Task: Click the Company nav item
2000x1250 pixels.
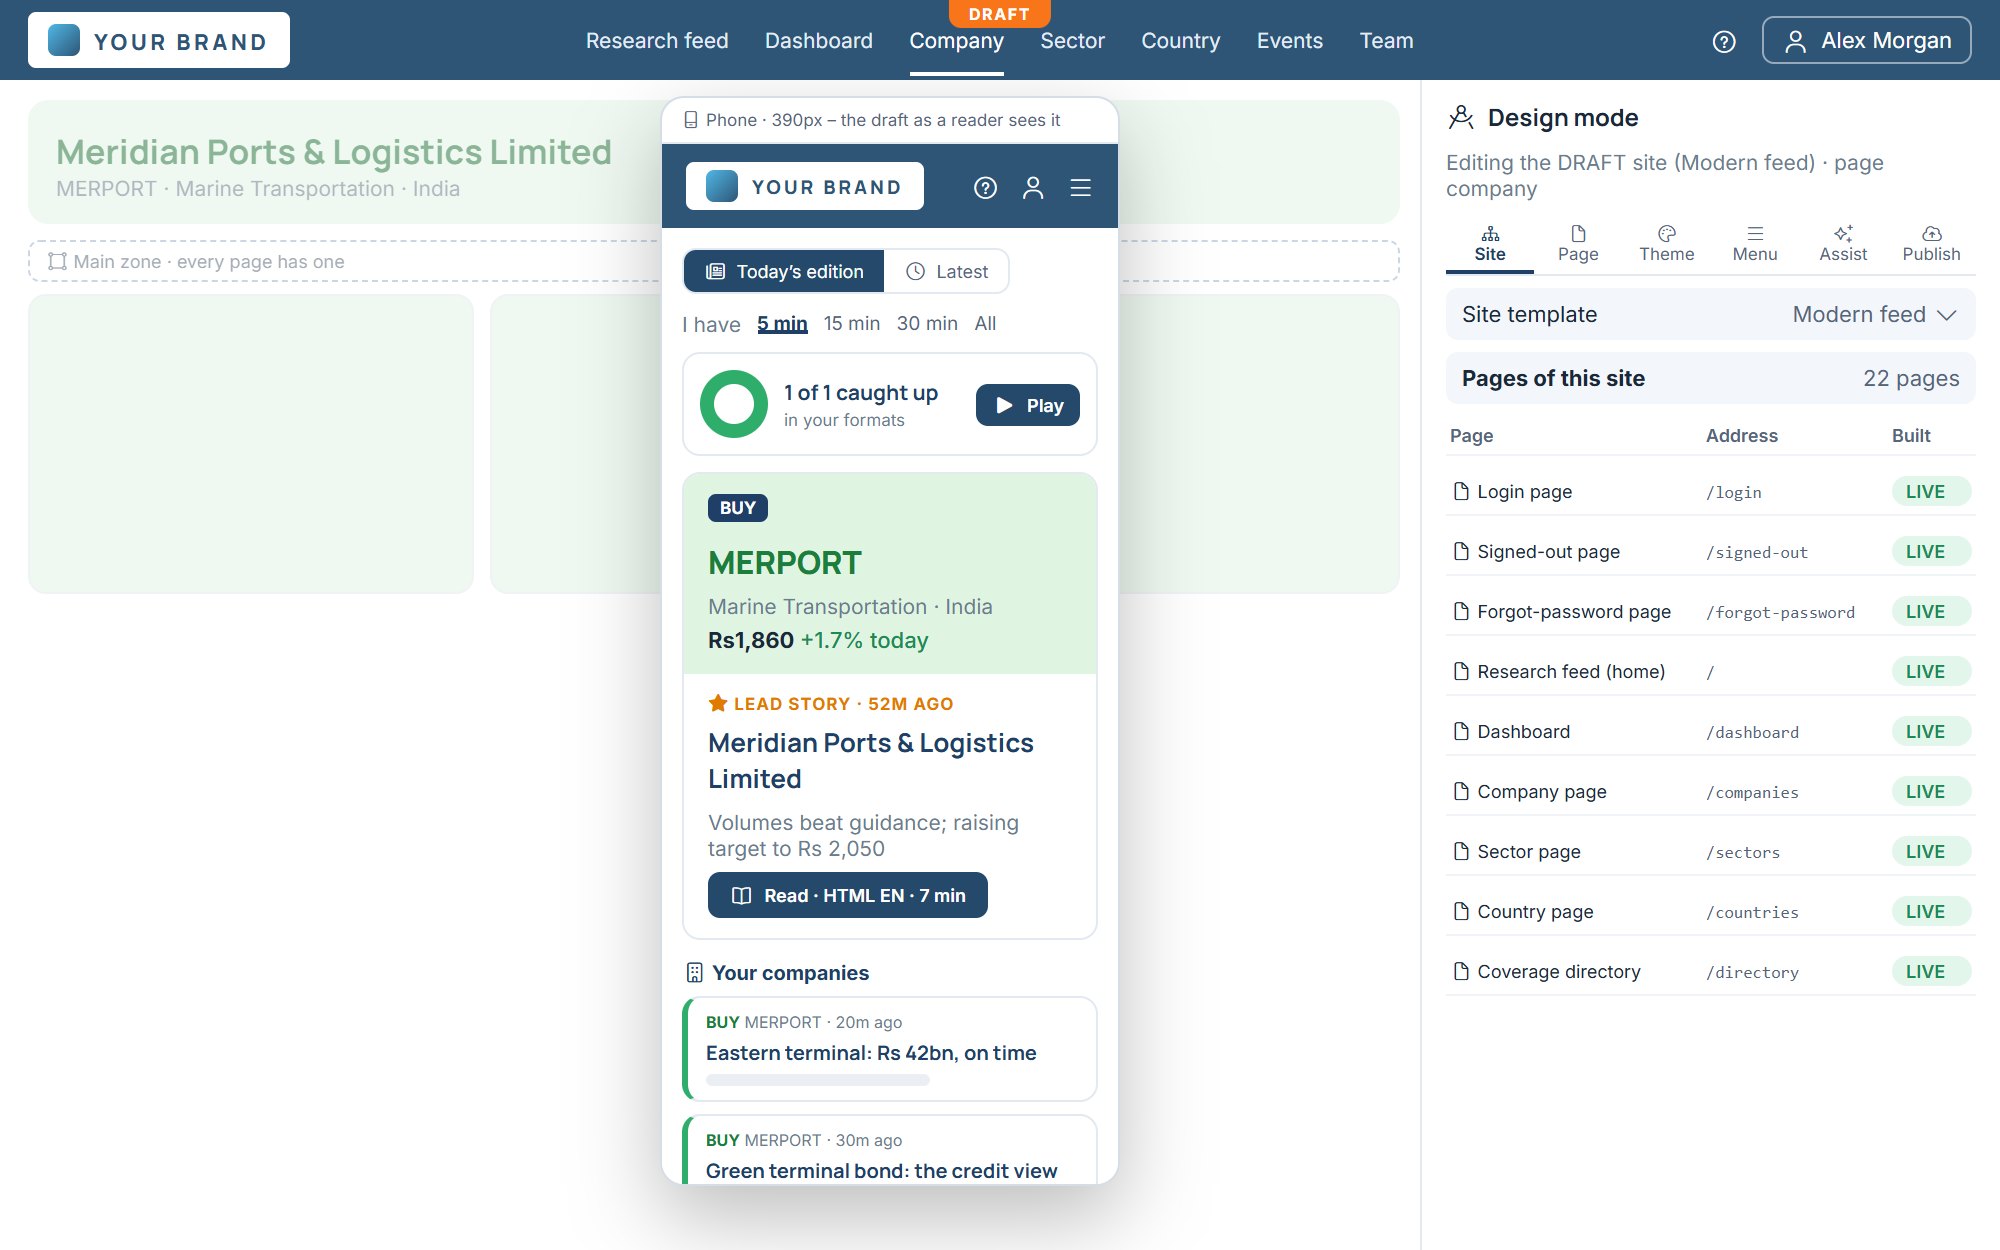Action: coord(956,41)
